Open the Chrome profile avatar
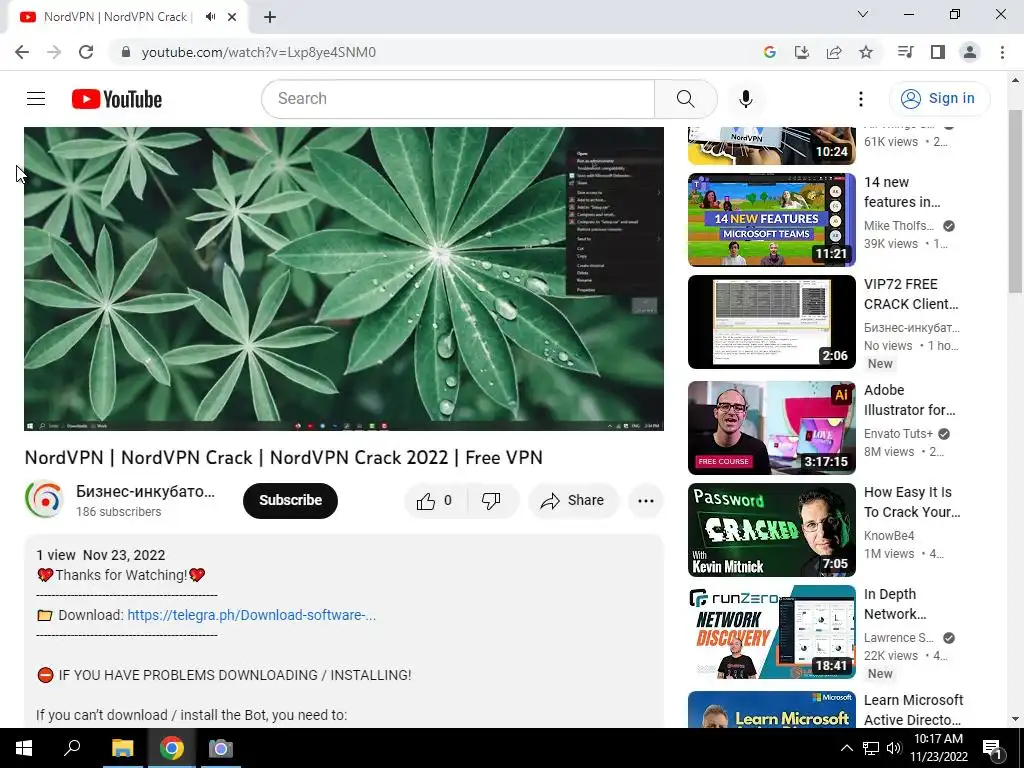 970,52
